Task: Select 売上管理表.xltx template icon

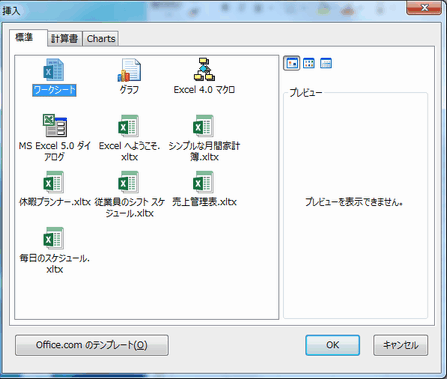Action: coord(203,182)
